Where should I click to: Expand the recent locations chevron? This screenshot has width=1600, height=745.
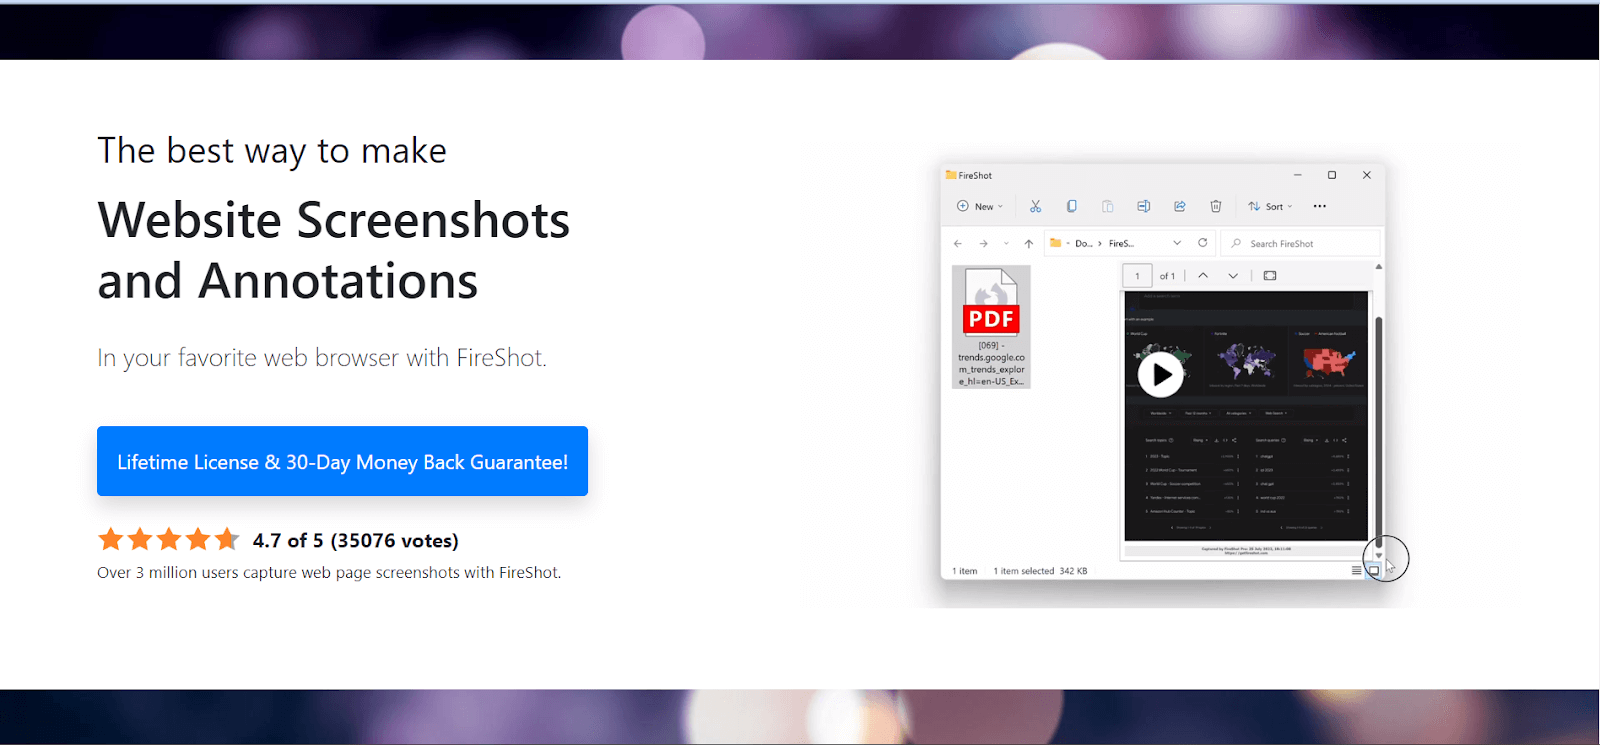(1006, 244)
